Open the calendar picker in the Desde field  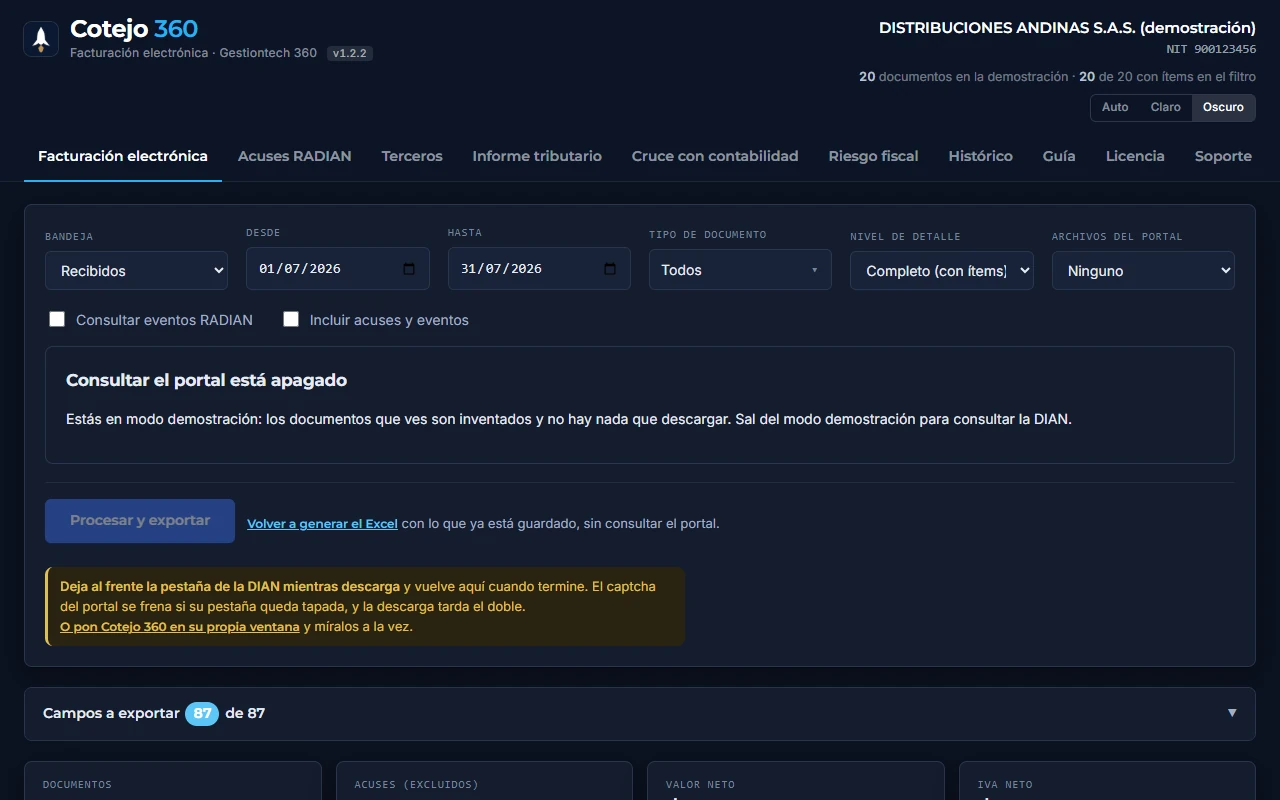coord(409,269)
